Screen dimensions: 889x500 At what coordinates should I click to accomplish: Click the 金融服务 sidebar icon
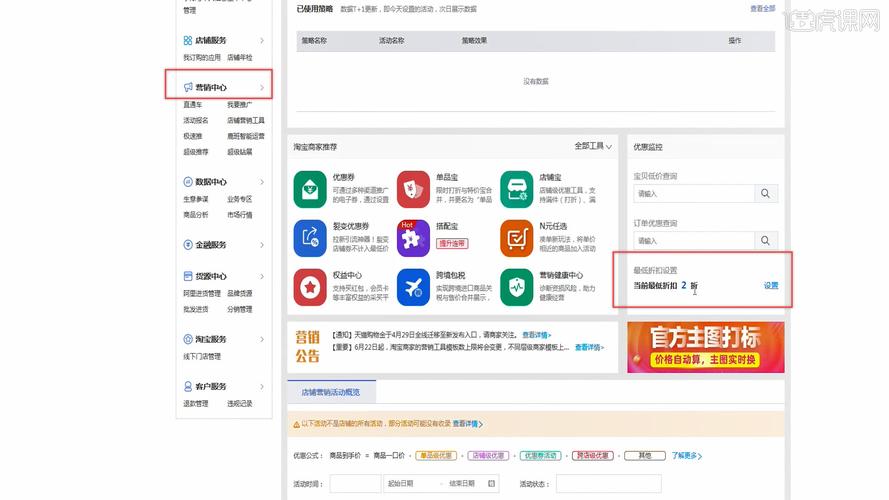188,245
